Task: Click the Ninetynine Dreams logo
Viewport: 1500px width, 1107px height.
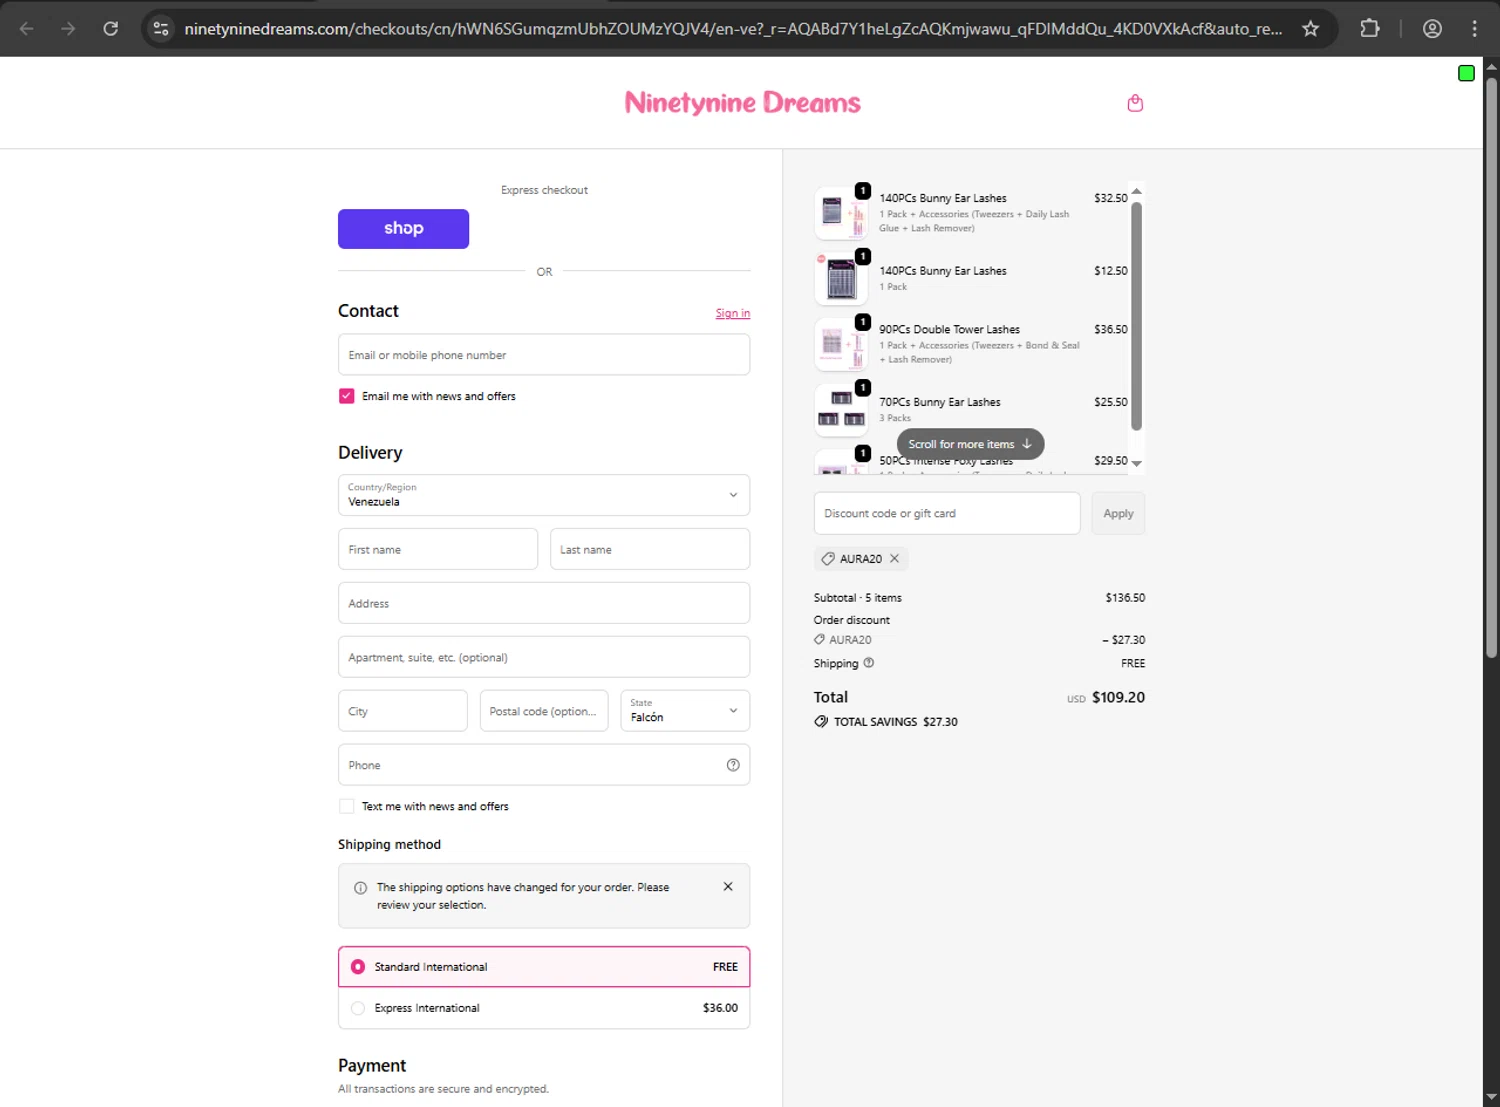Action: point(742,103)
